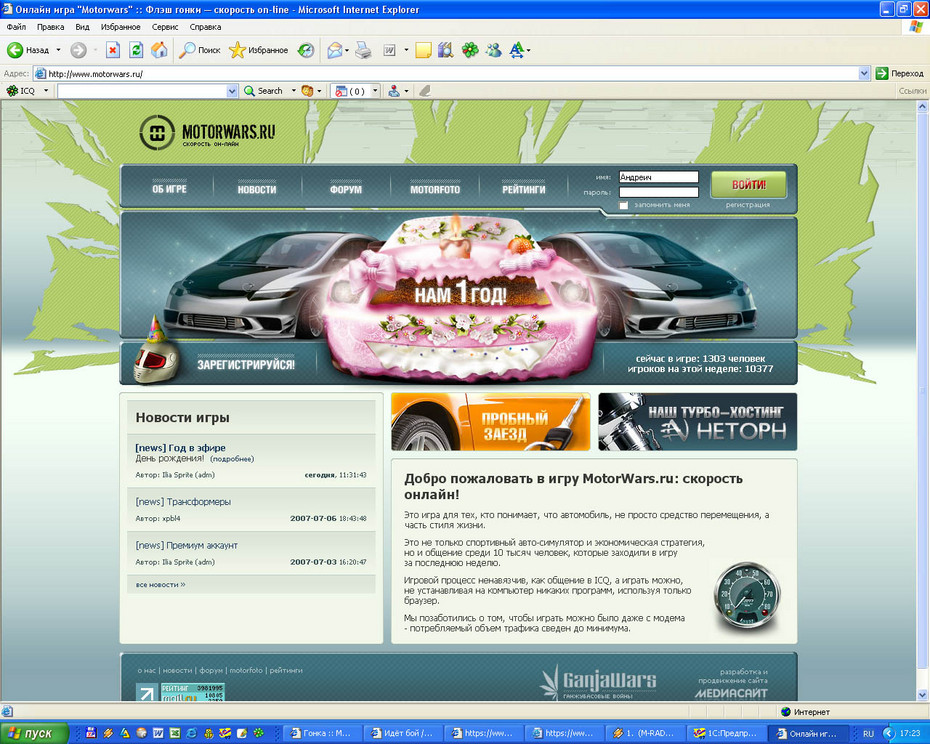Open the Вид menu
Screen dimensions: 930x744
click(82, 27)
